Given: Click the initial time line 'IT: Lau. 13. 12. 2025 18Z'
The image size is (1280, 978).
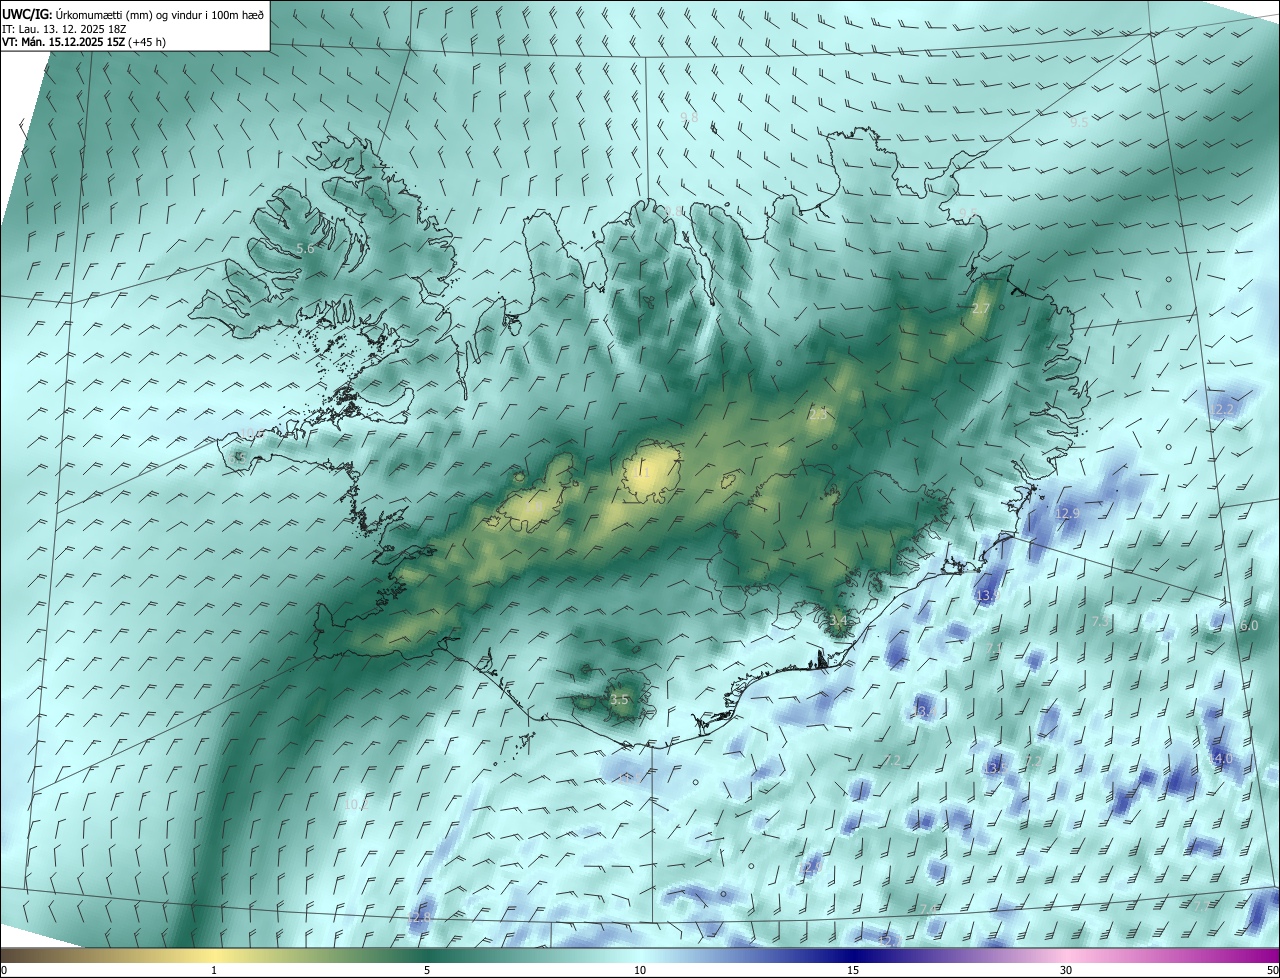Looking at the screenshot, I should [63, 29].
